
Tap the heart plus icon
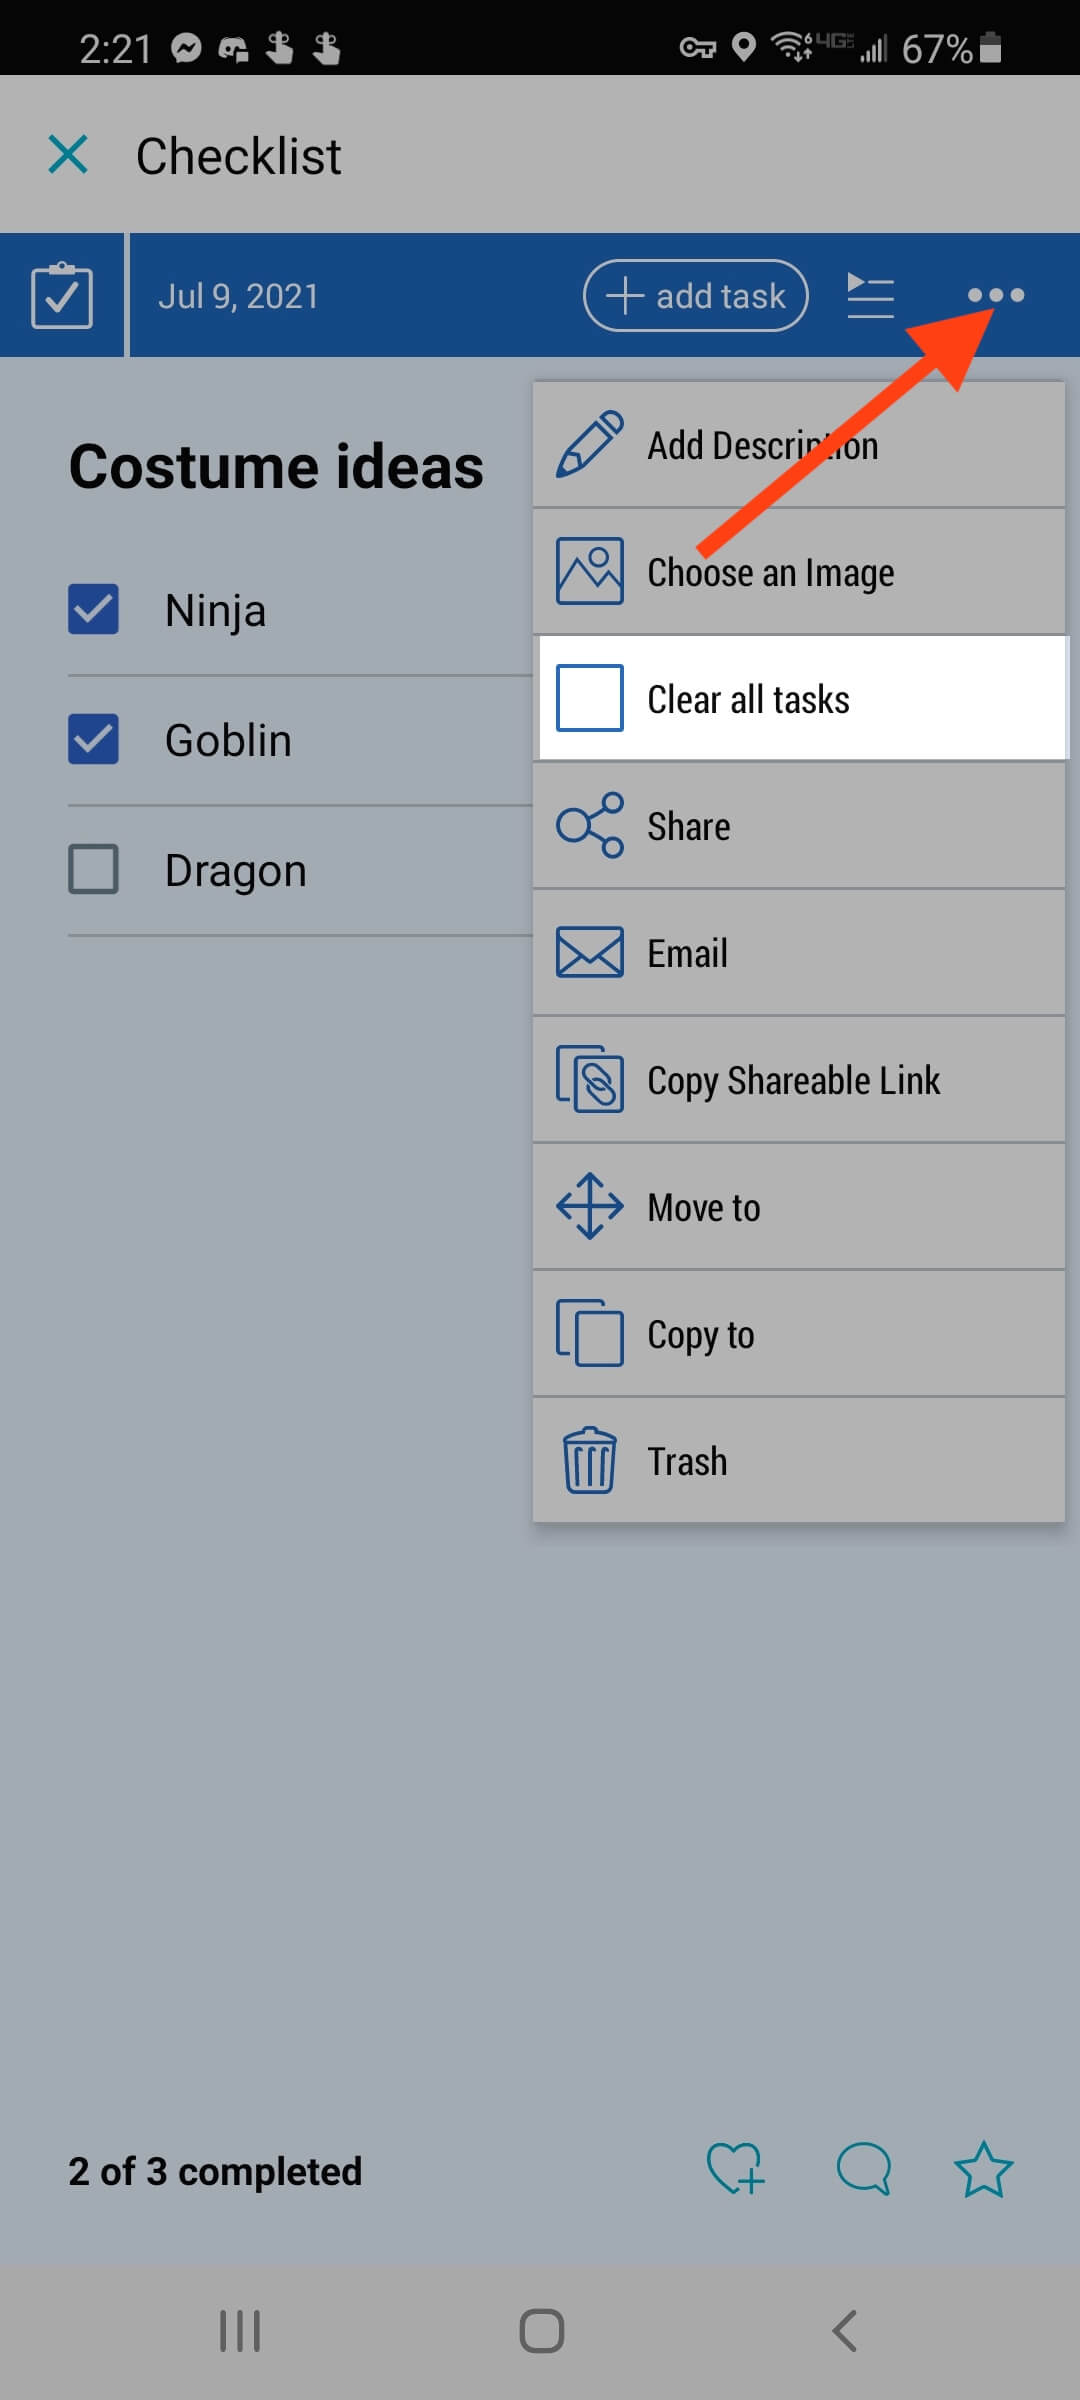click(735, 2170)
